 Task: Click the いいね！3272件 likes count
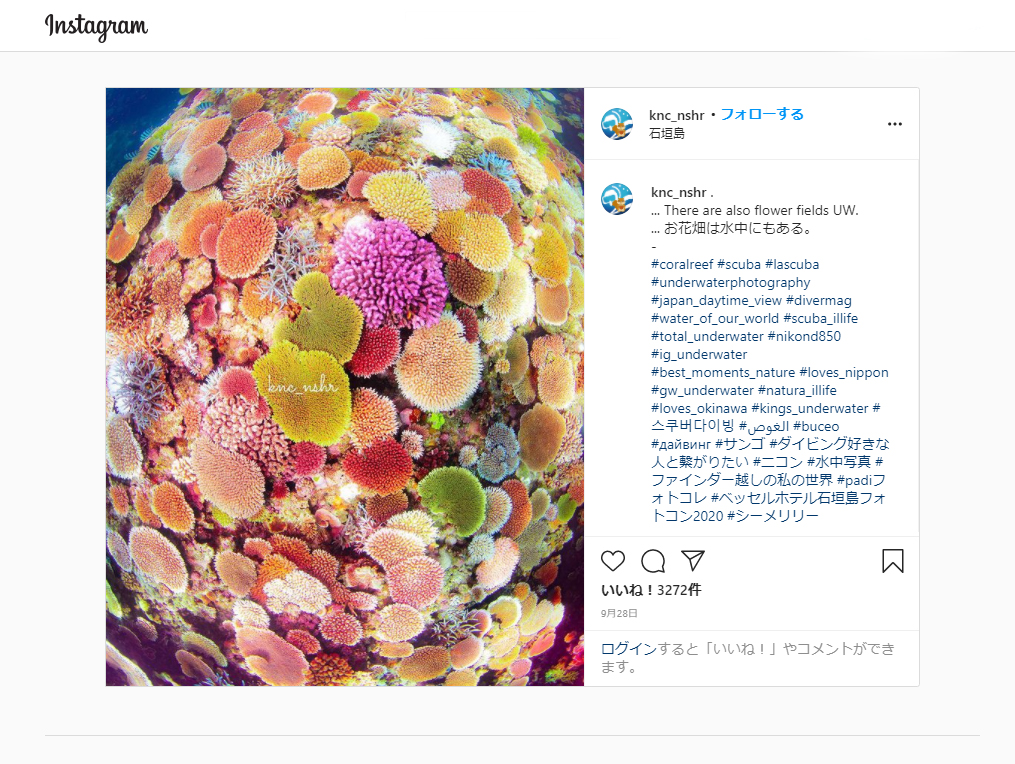point(651,590)
